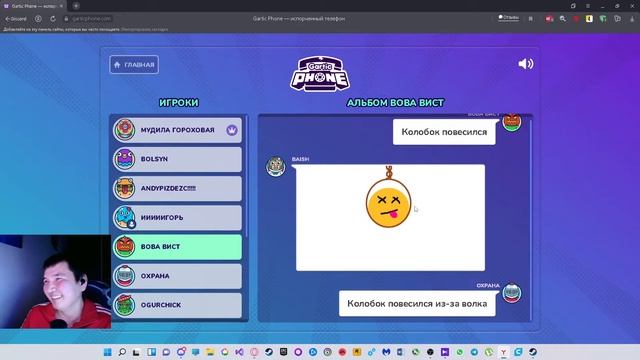This screenshot has width=640, height=360.
Task: Click the "Колобок повесился" message bubble
Action: pos(444,132)
